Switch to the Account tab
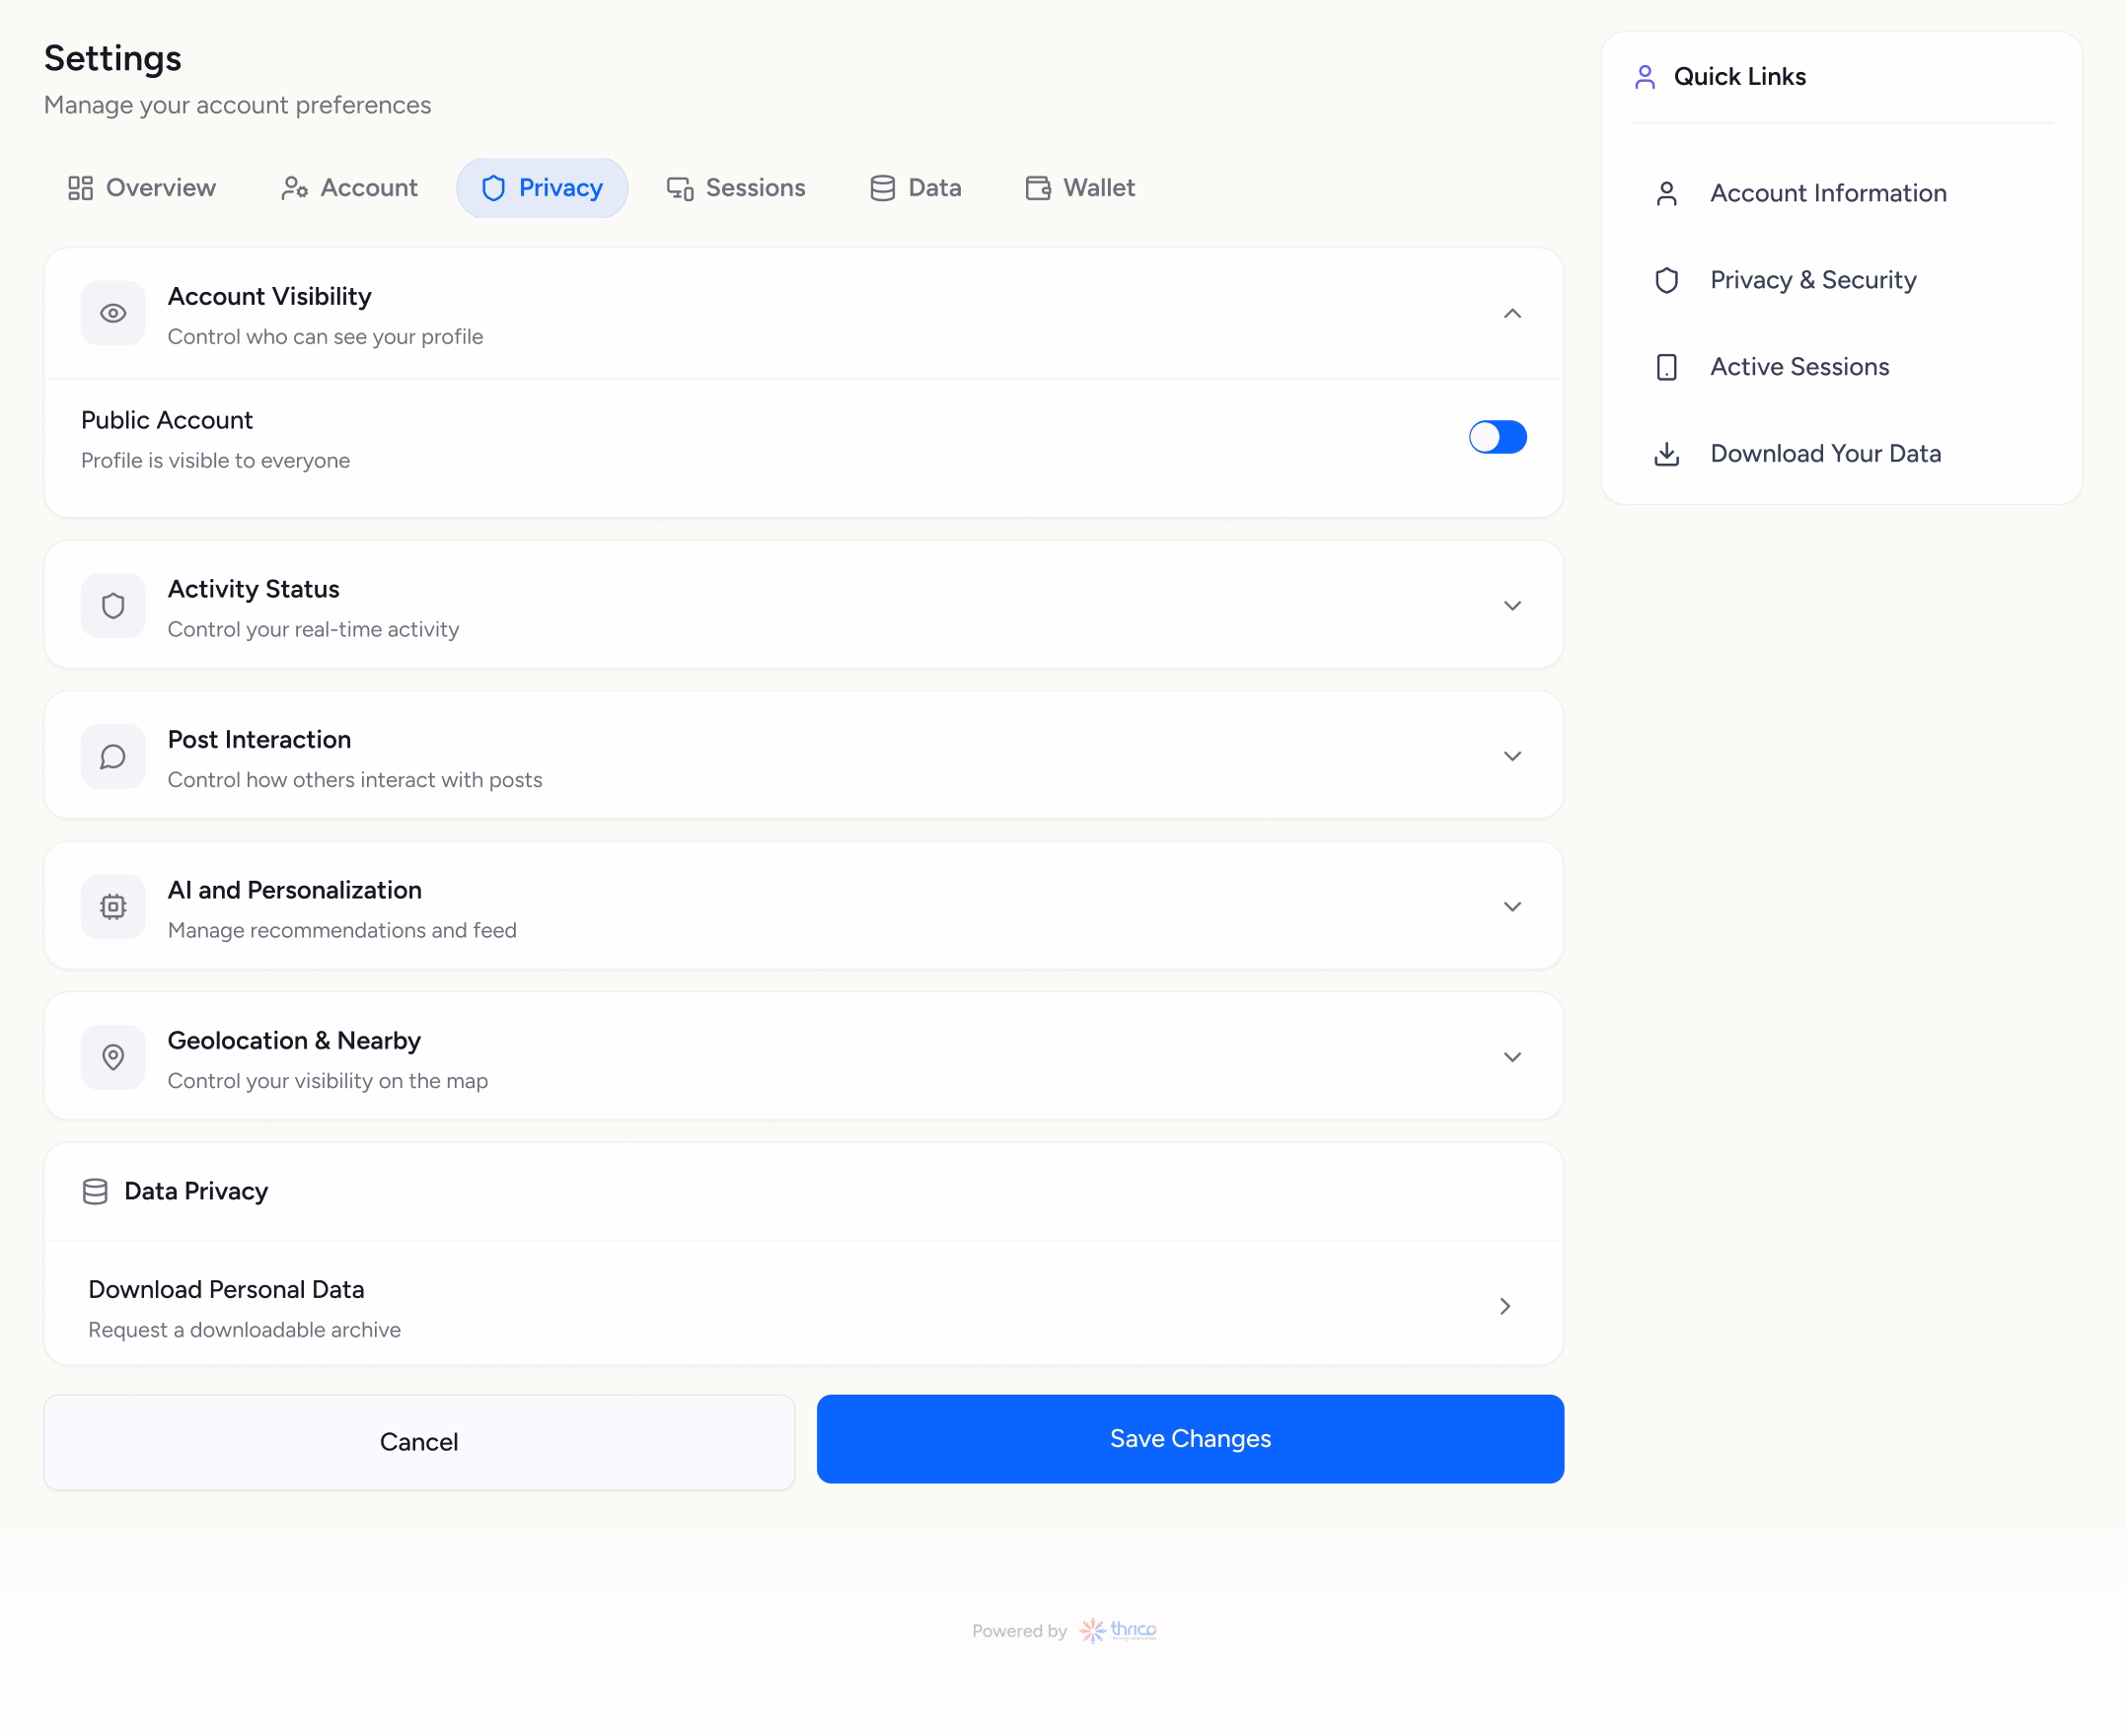2127x1736 pixels. tap(349, 188)
